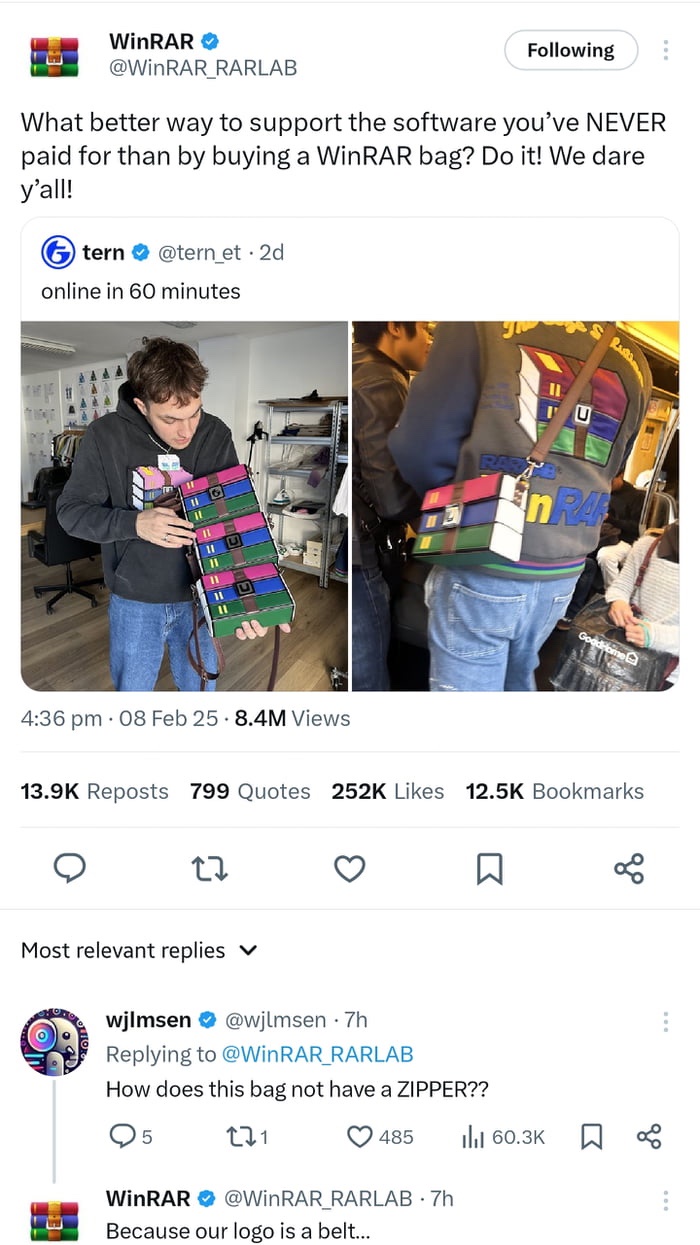Open more options on wjlmsen's reply
This screenshot has width=700, height=1245.
(665, 1021)
